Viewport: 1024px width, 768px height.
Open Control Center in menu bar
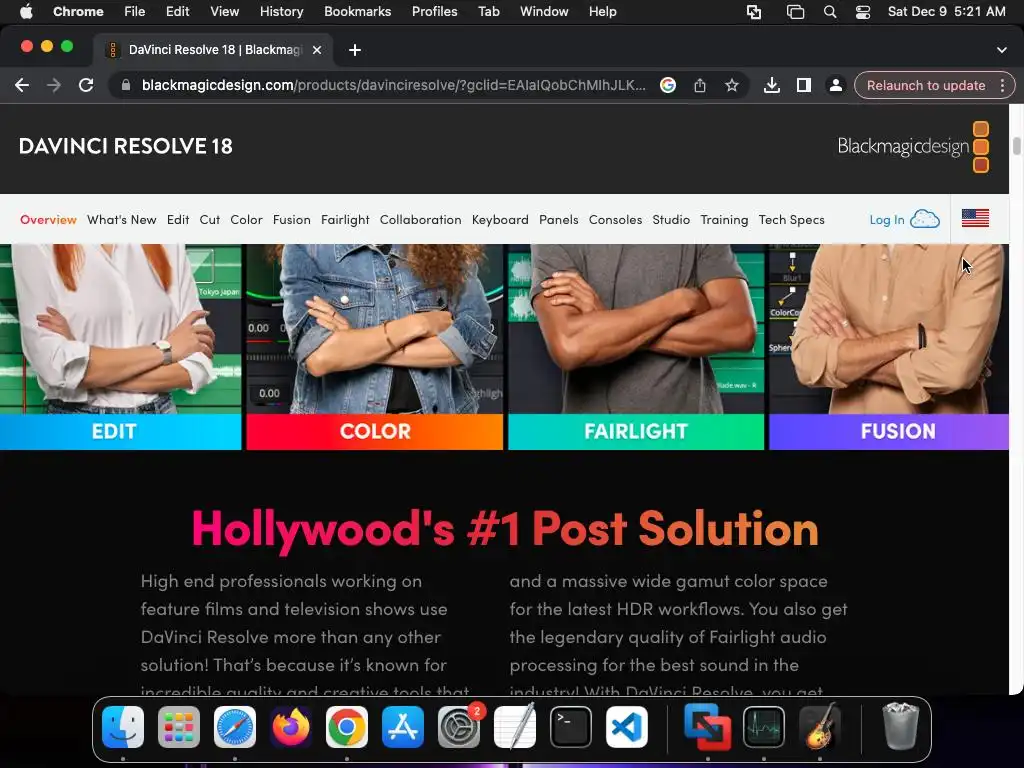point(863,12)
